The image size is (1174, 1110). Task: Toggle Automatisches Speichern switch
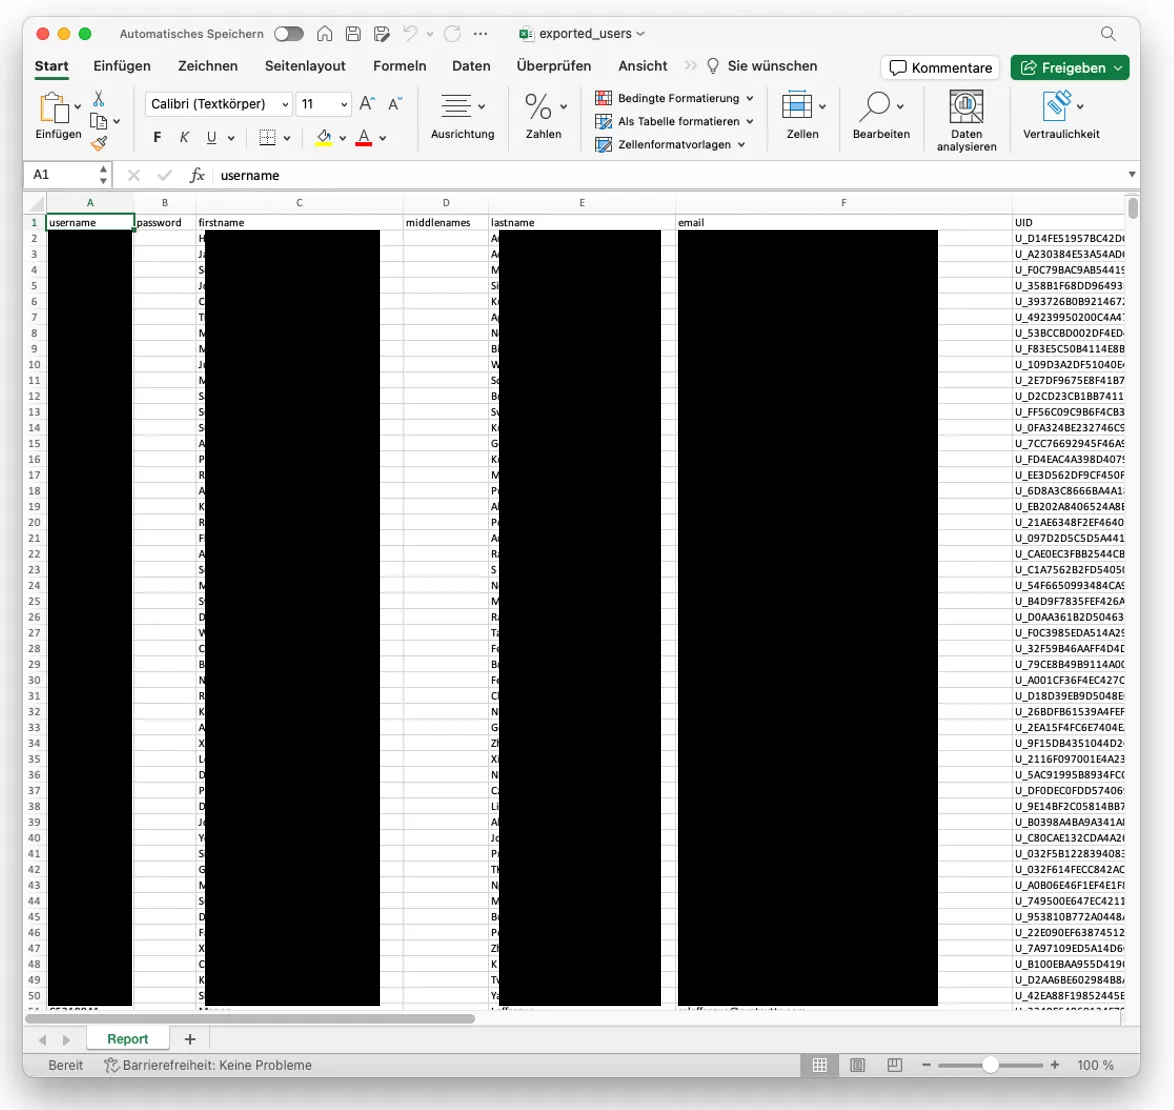click(x=289, y=34)
